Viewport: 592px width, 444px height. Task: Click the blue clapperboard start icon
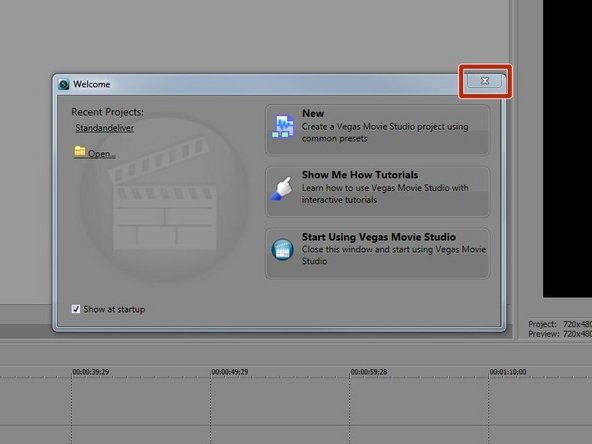(x=282, y=250)
